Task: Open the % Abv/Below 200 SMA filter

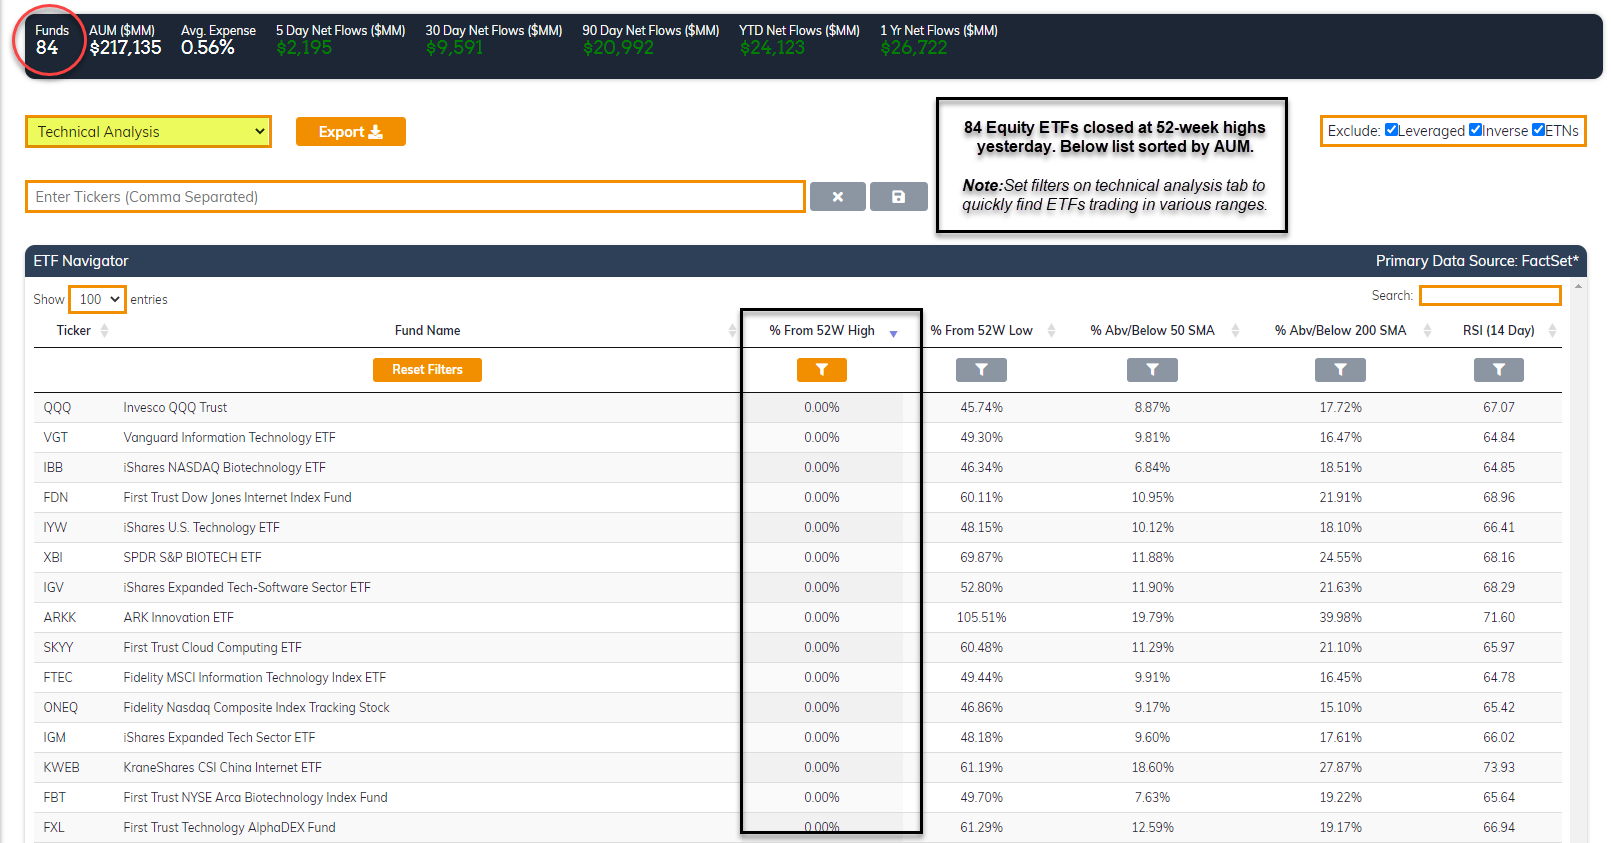Action: click(1340, 370)
